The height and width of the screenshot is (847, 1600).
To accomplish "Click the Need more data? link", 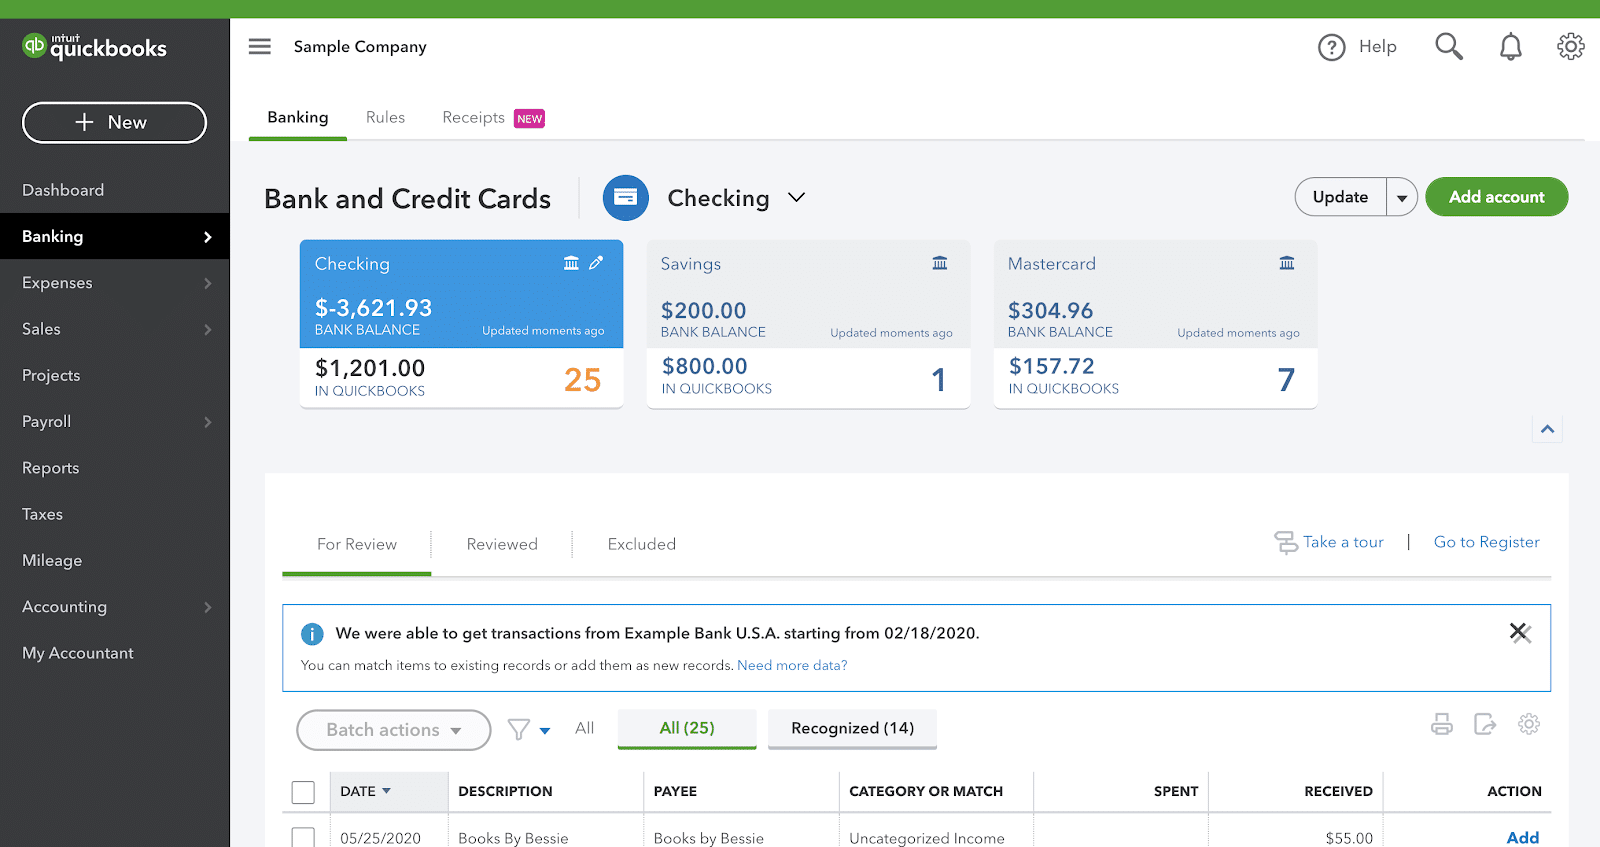I will point(792,665).
